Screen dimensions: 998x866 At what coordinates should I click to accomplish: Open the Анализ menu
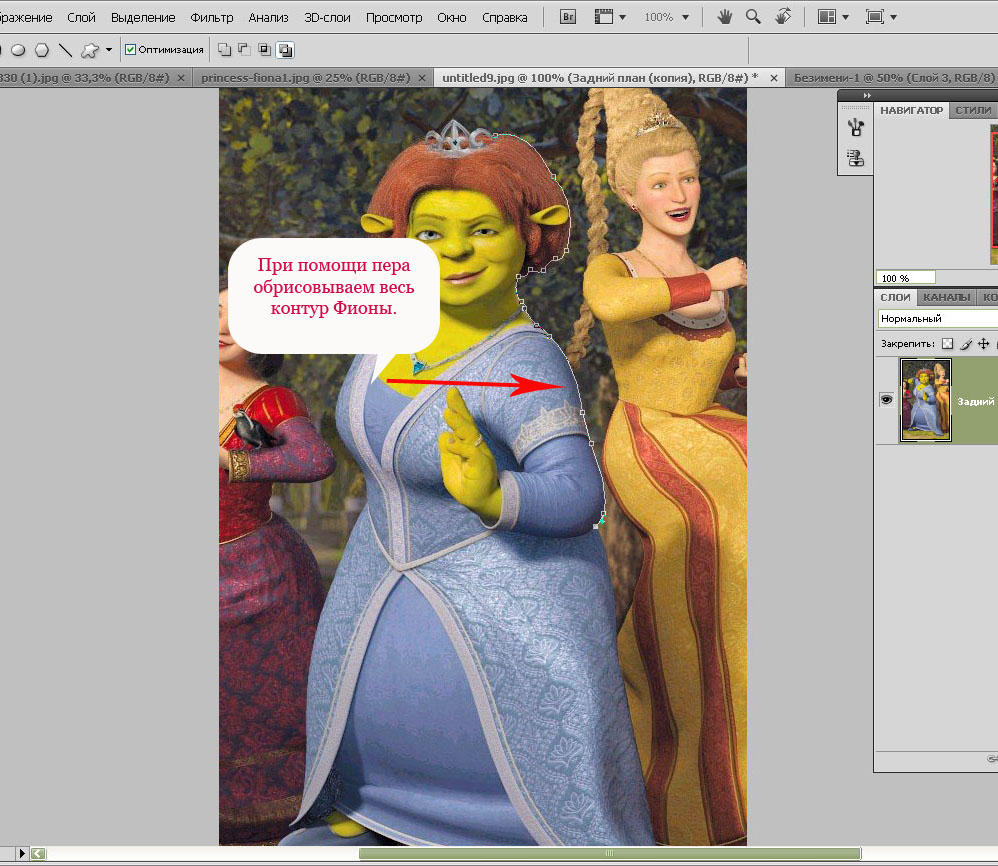coord(269,18)
